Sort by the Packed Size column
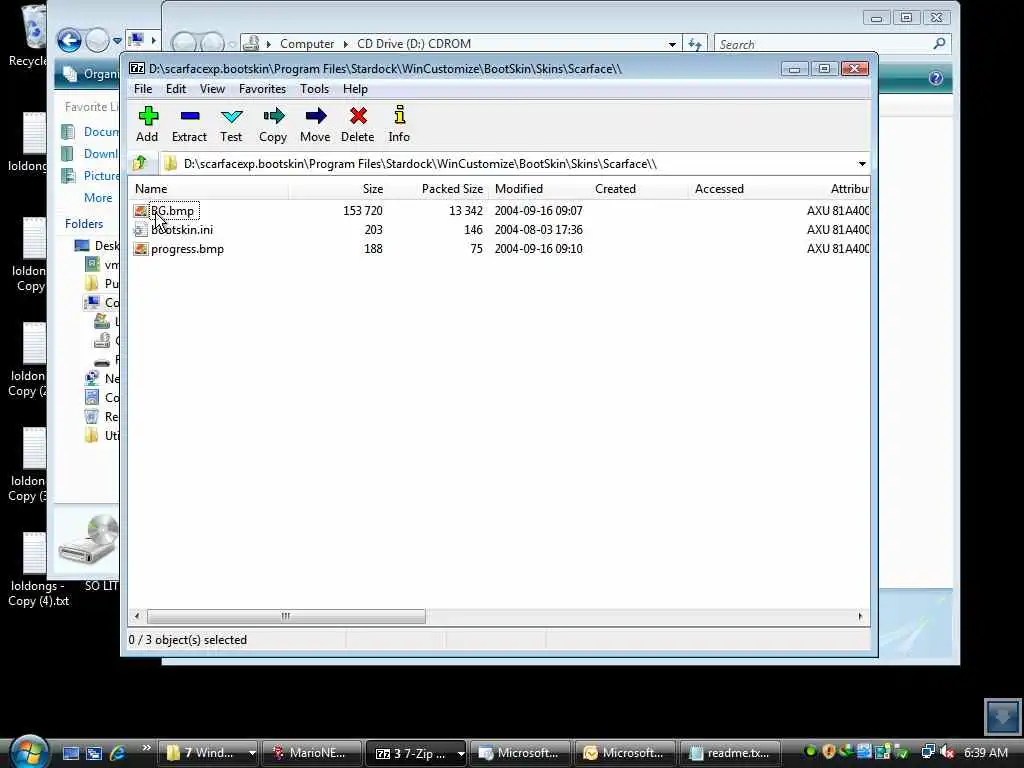 452,189
